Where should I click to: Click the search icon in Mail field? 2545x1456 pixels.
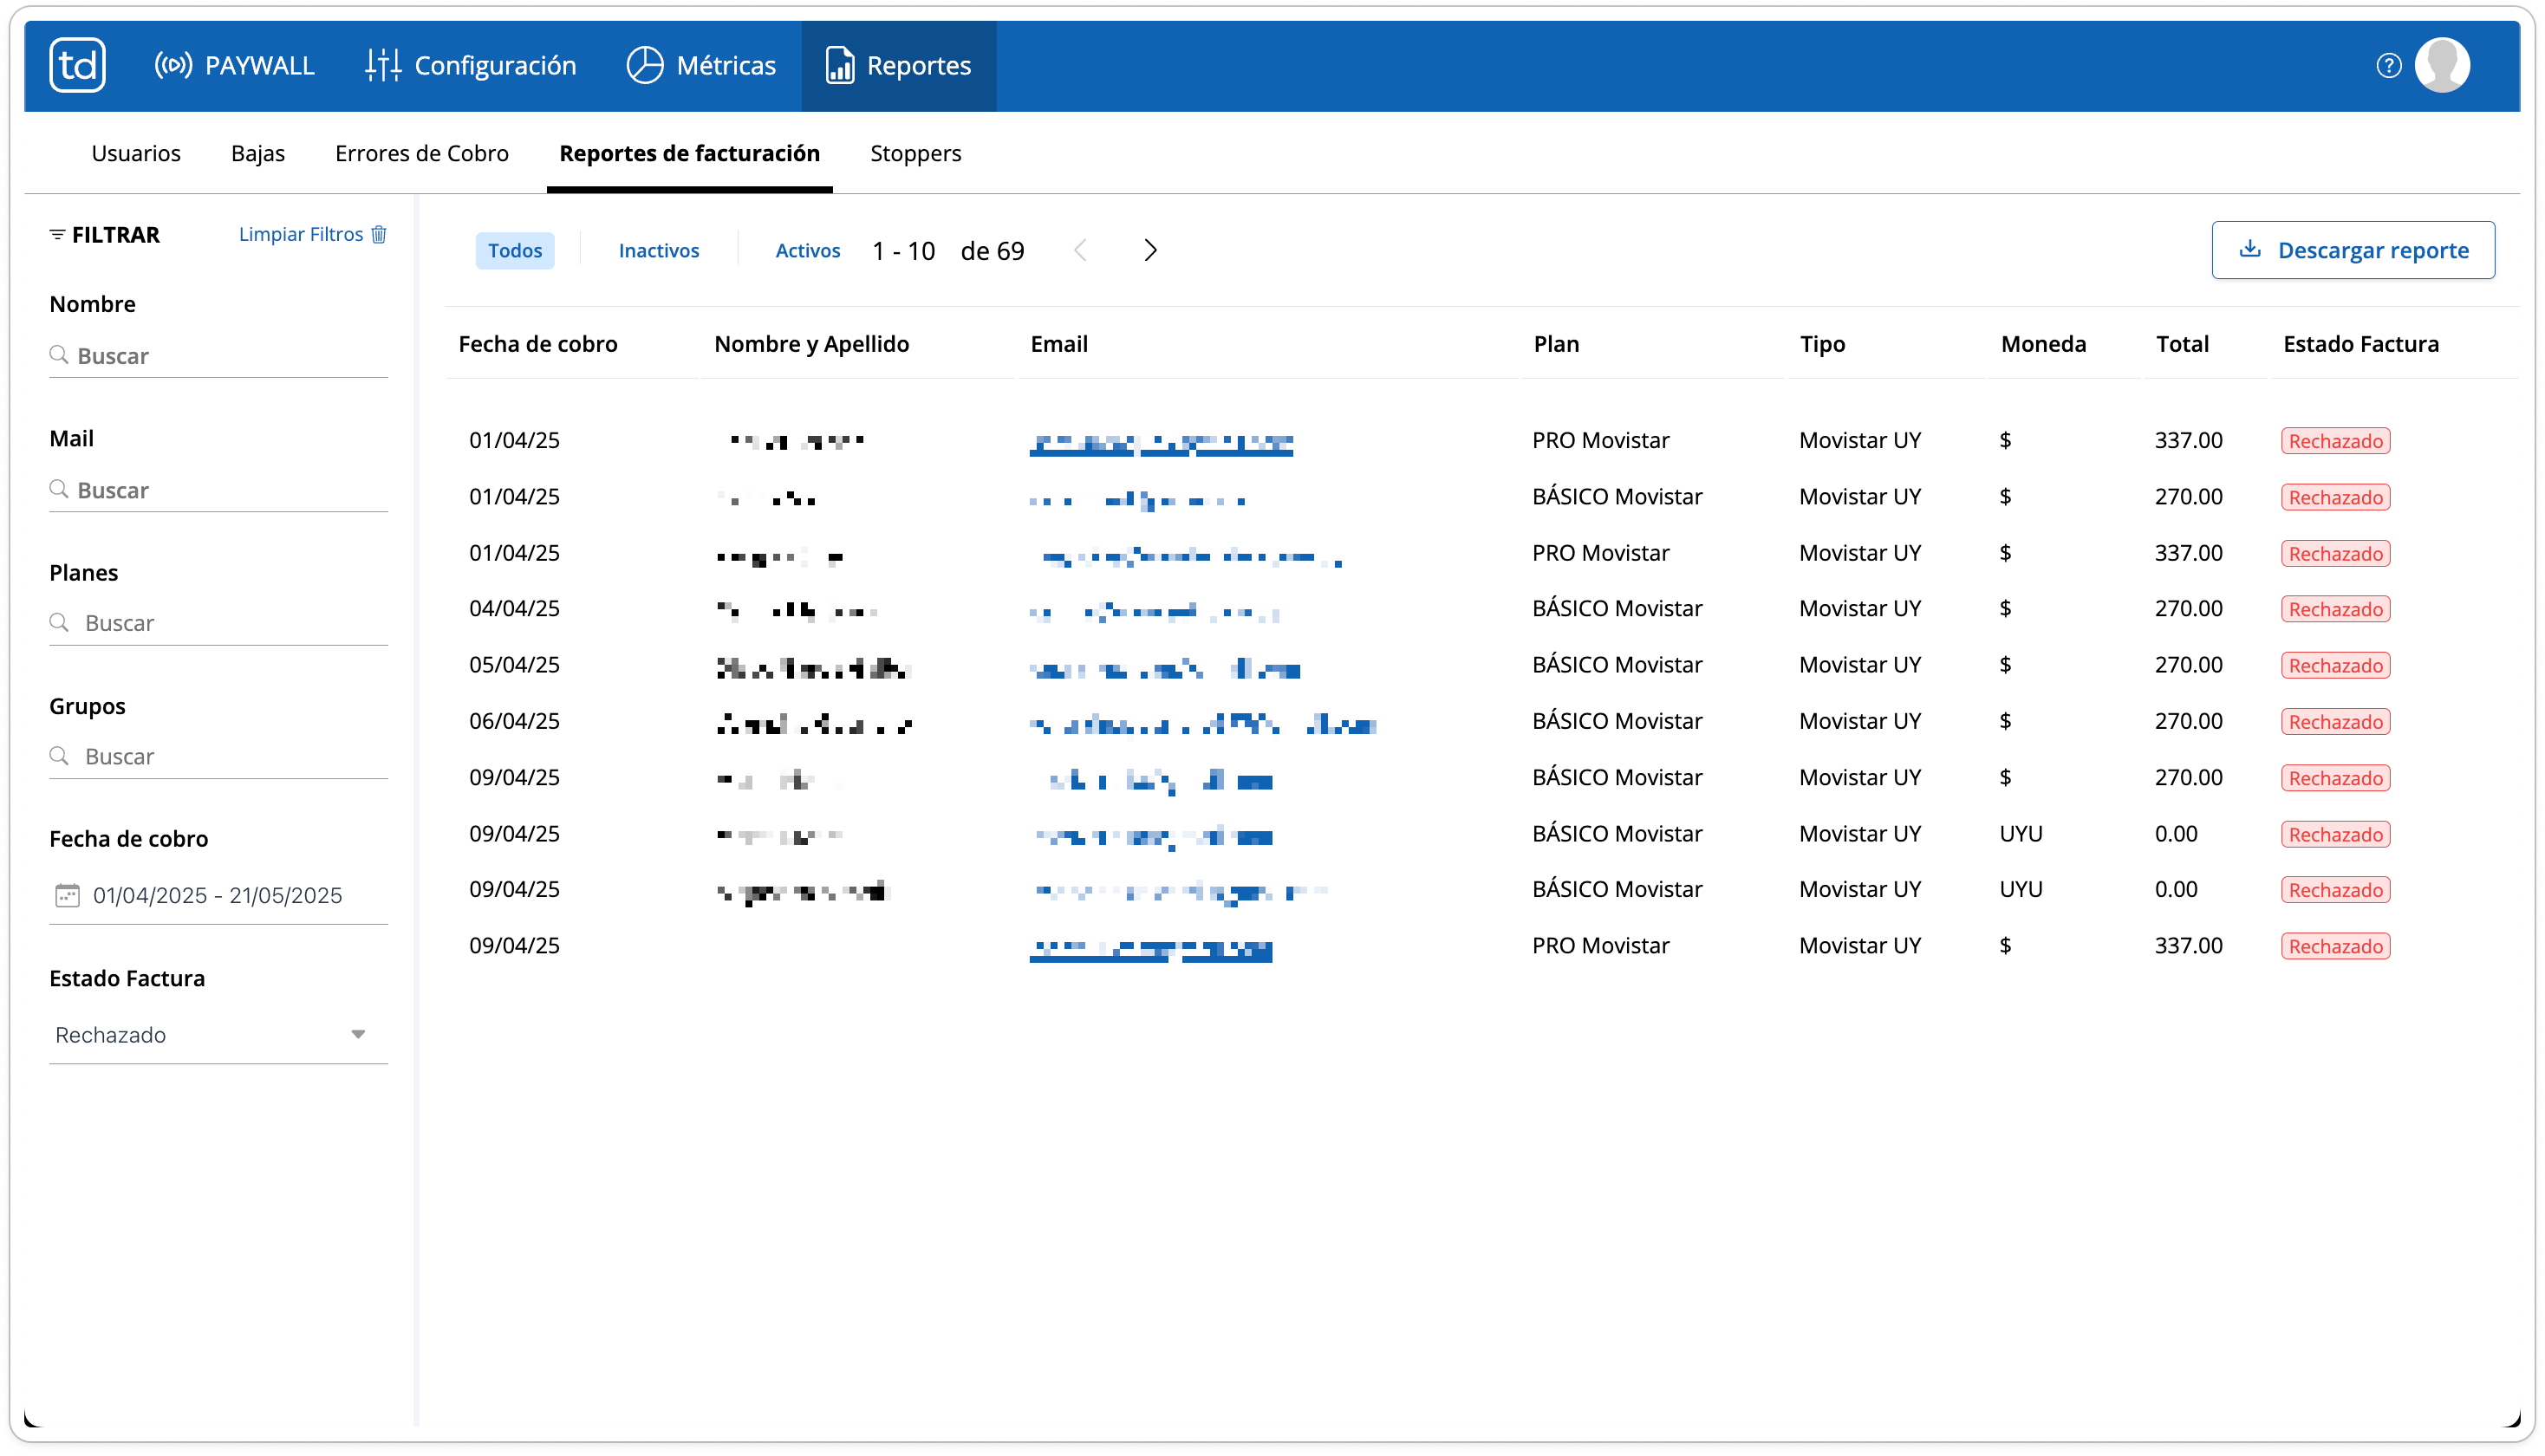[x=59, y=489]
